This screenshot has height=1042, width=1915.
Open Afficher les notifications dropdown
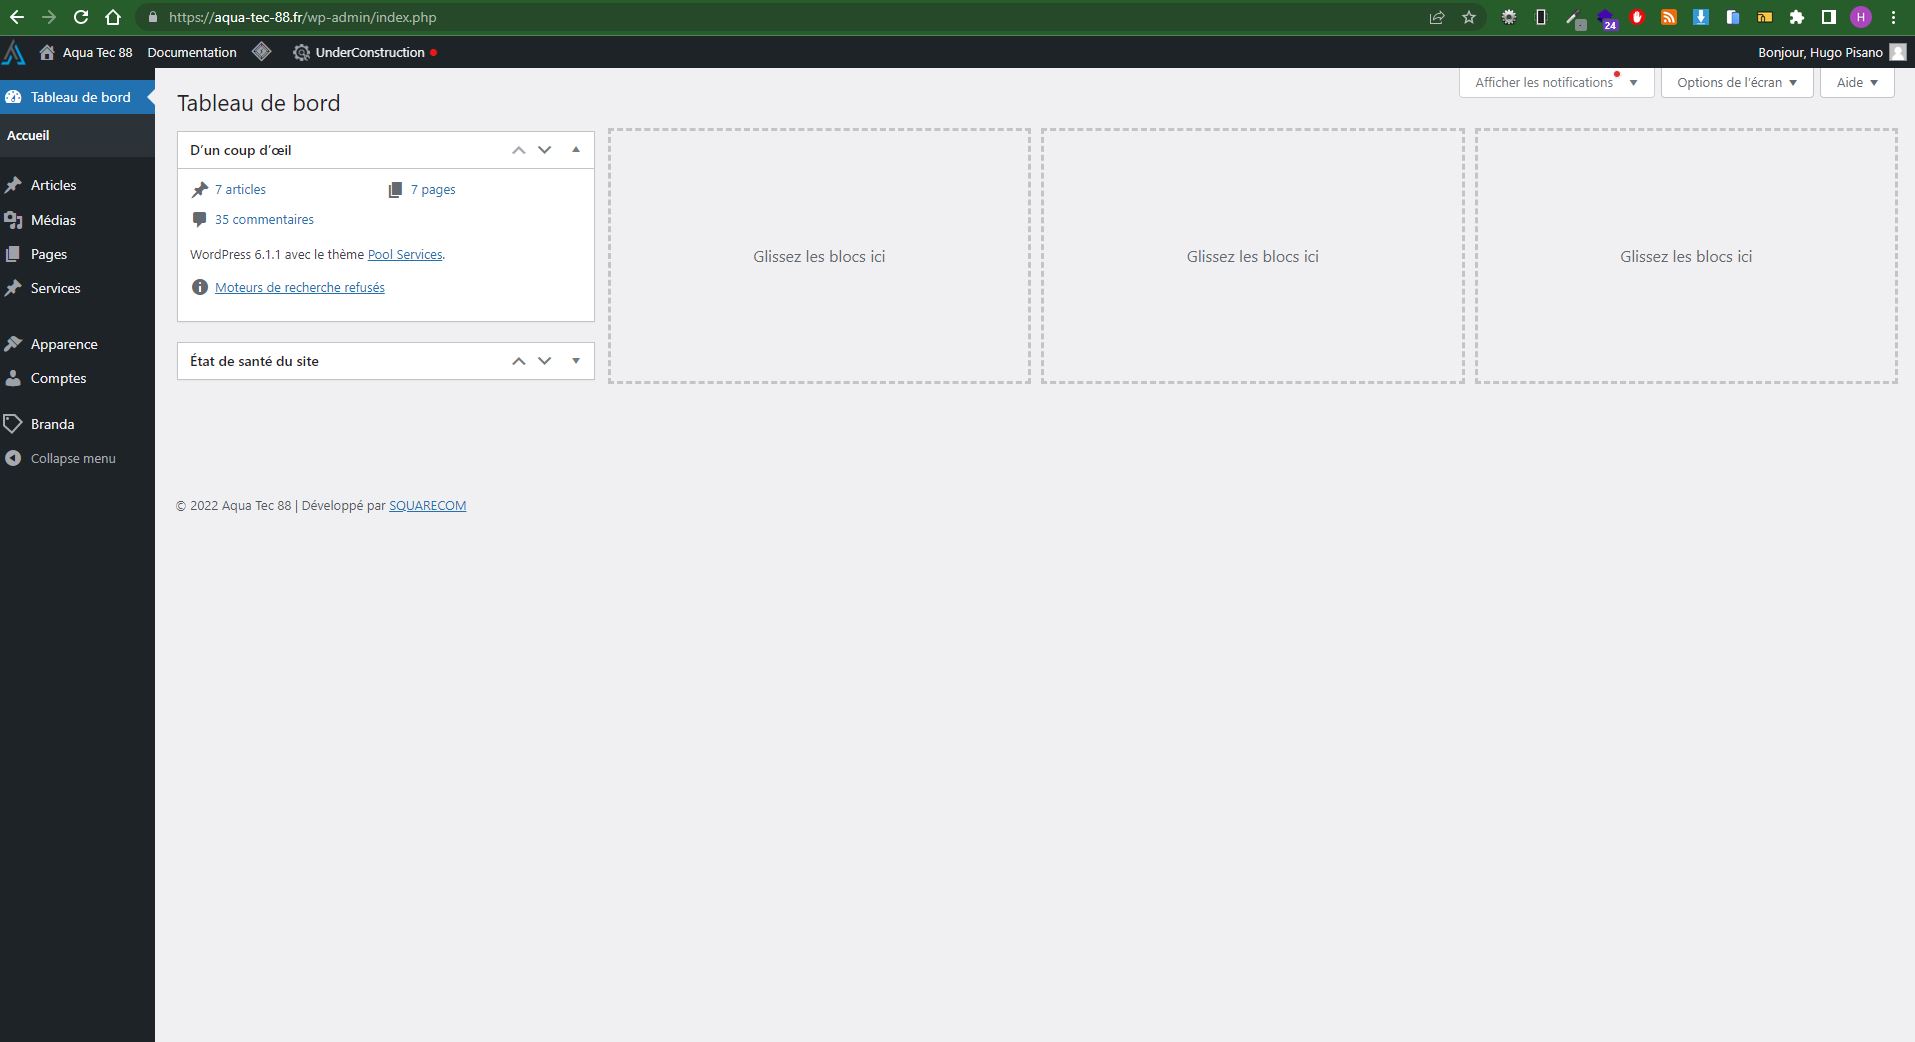[1555, 82]
